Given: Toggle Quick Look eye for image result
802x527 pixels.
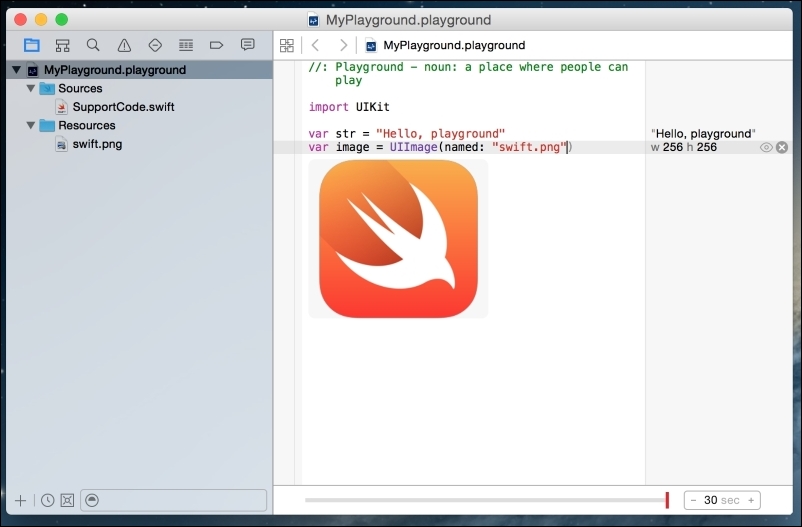Looking at the screenshot, I should pyautogui.click(x=766, y=147).
